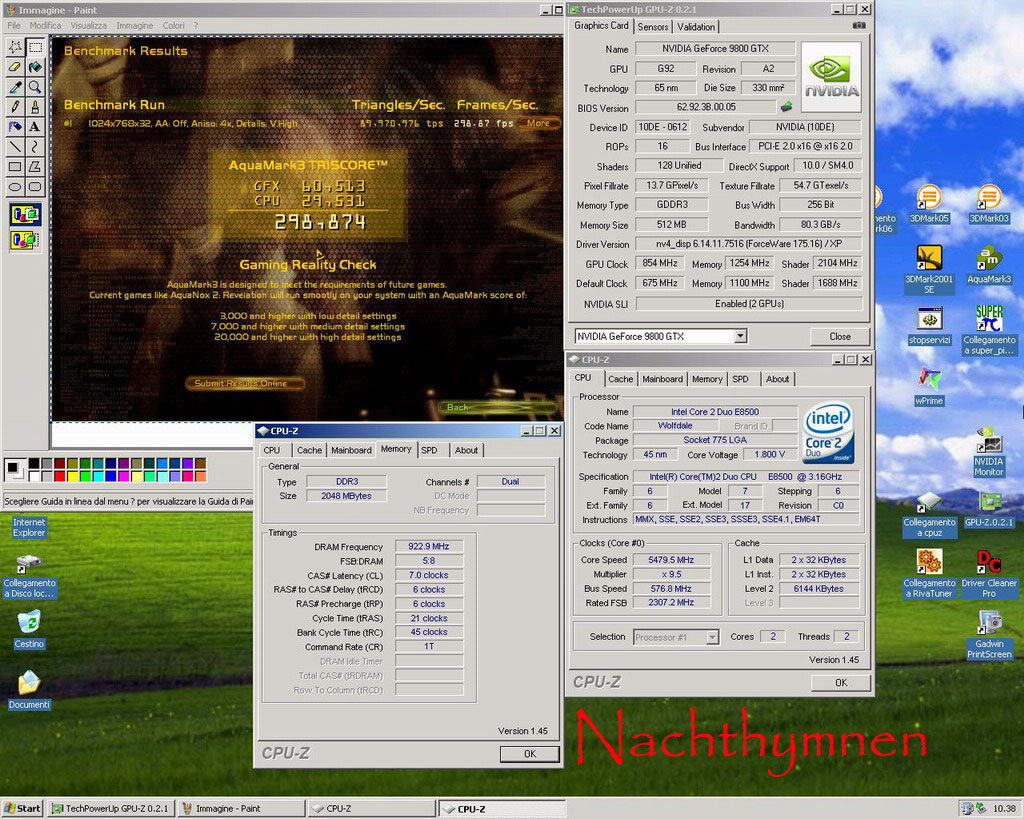Click the Start button on the taskbar
1024x819 pixels.
[x=22, y=809]
